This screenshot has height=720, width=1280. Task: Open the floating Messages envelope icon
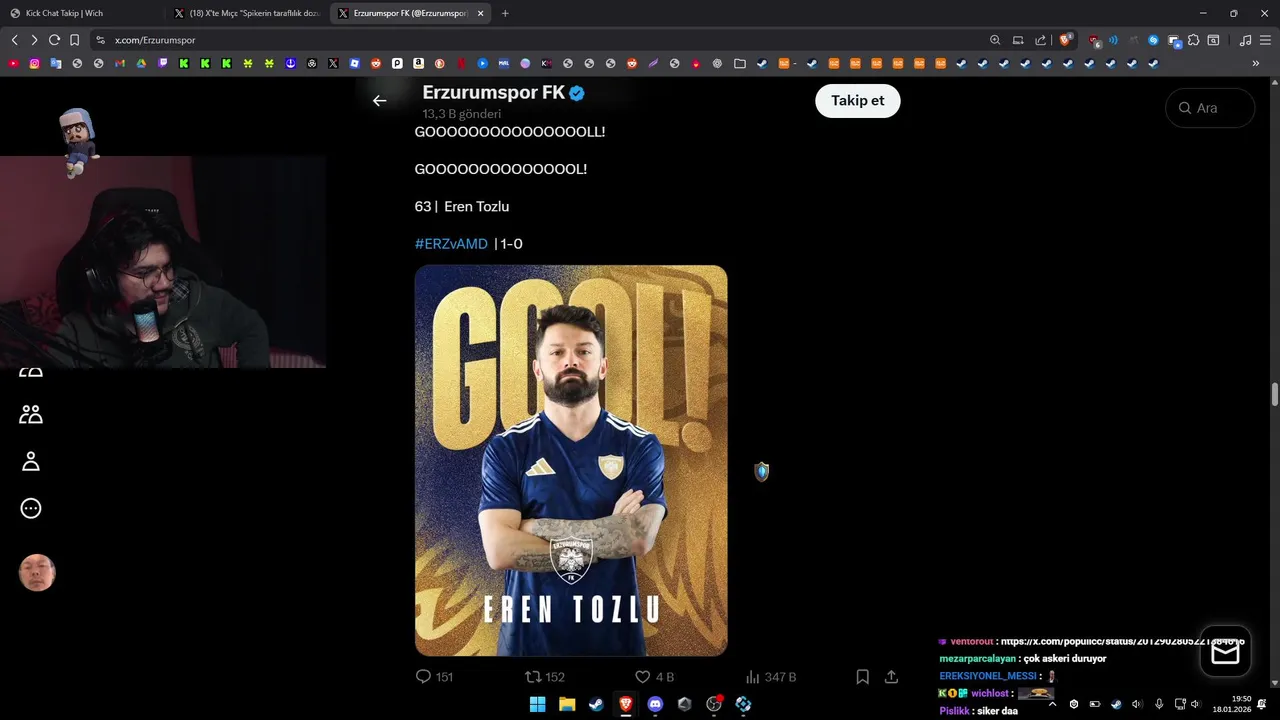(1225, 652)
